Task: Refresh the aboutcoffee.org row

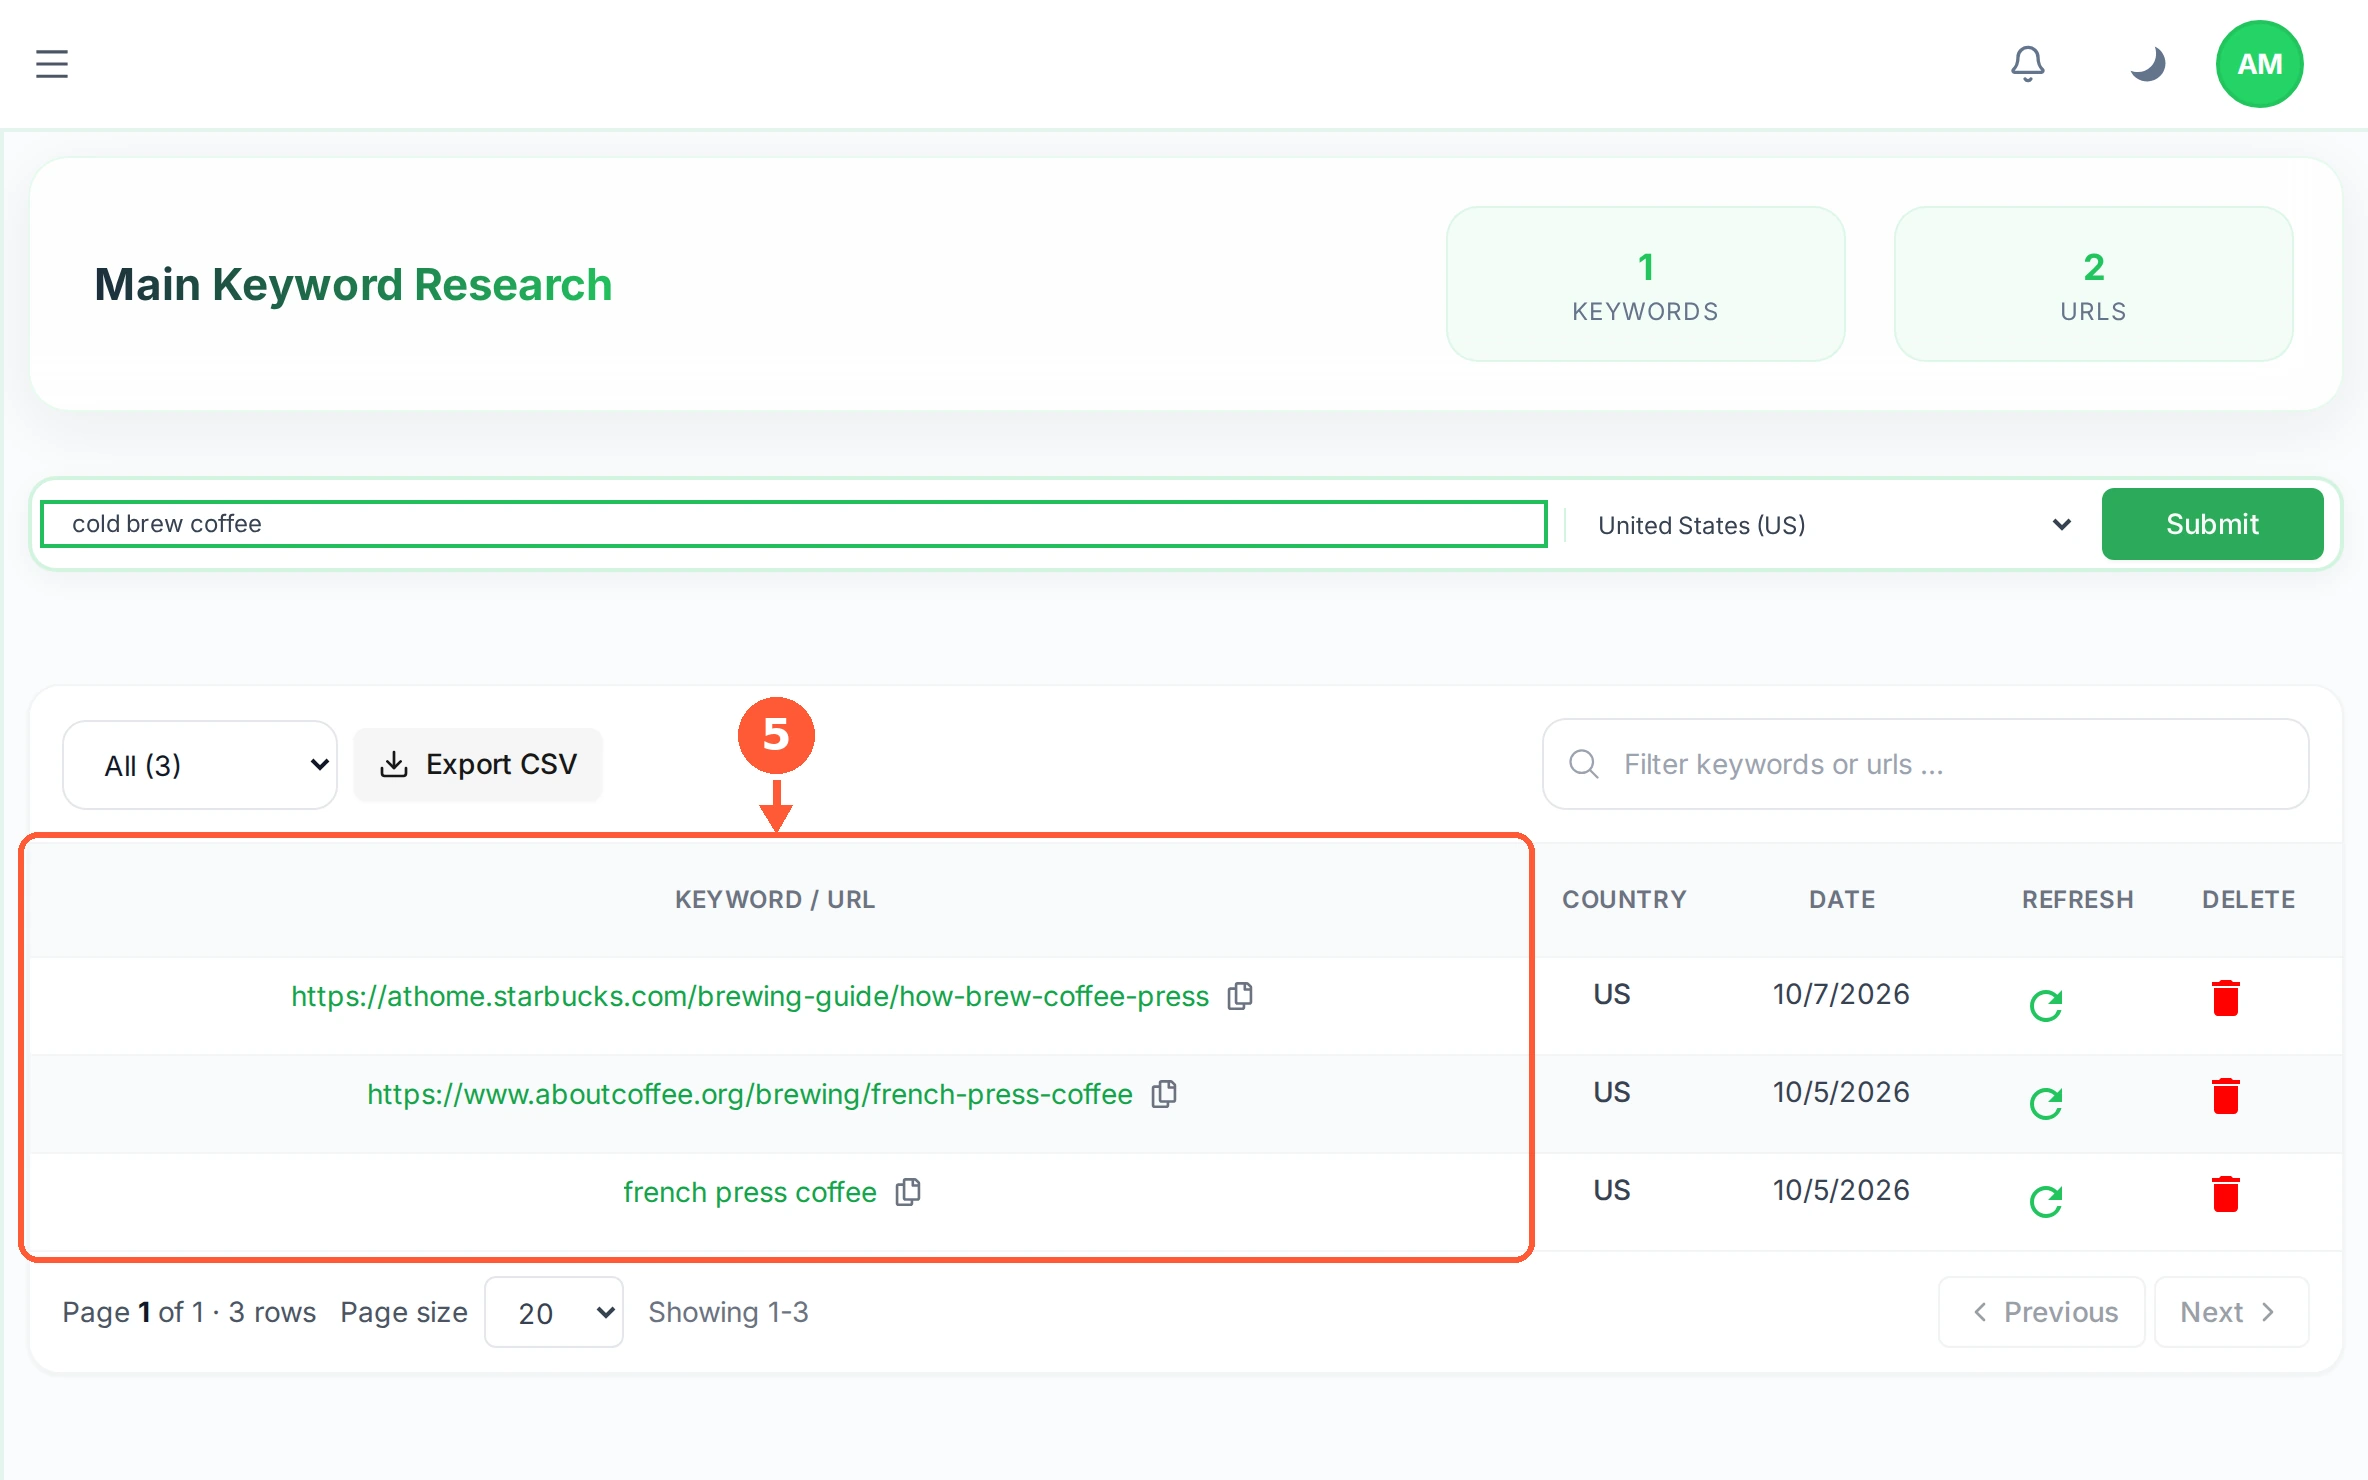Action: (2046, 1102)
